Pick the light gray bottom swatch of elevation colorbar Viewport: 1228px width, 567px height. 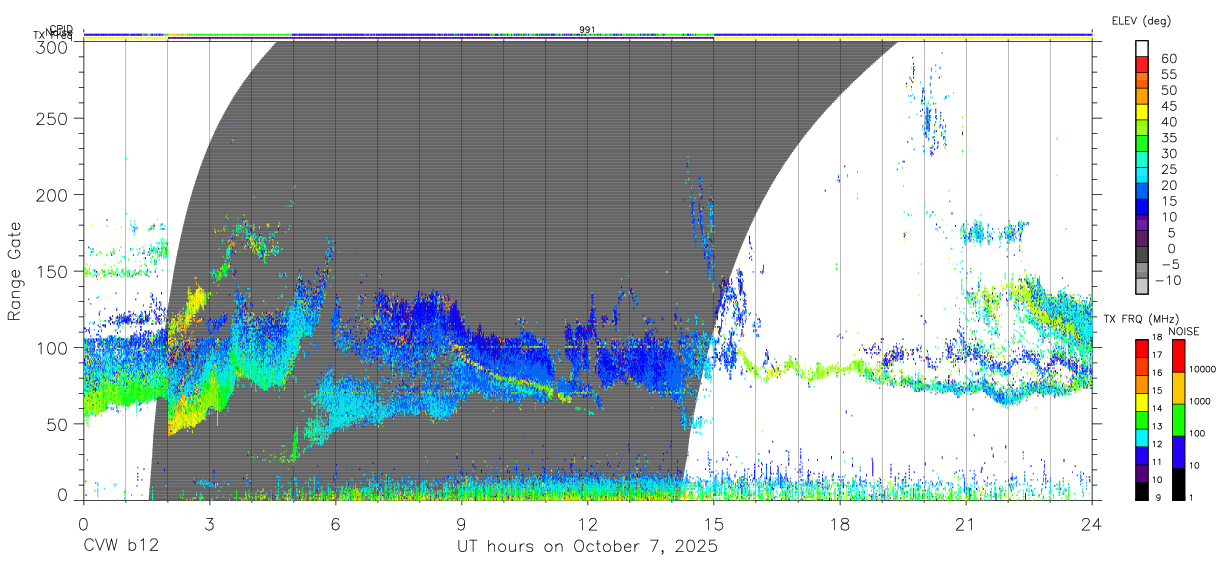[1142, 286]
